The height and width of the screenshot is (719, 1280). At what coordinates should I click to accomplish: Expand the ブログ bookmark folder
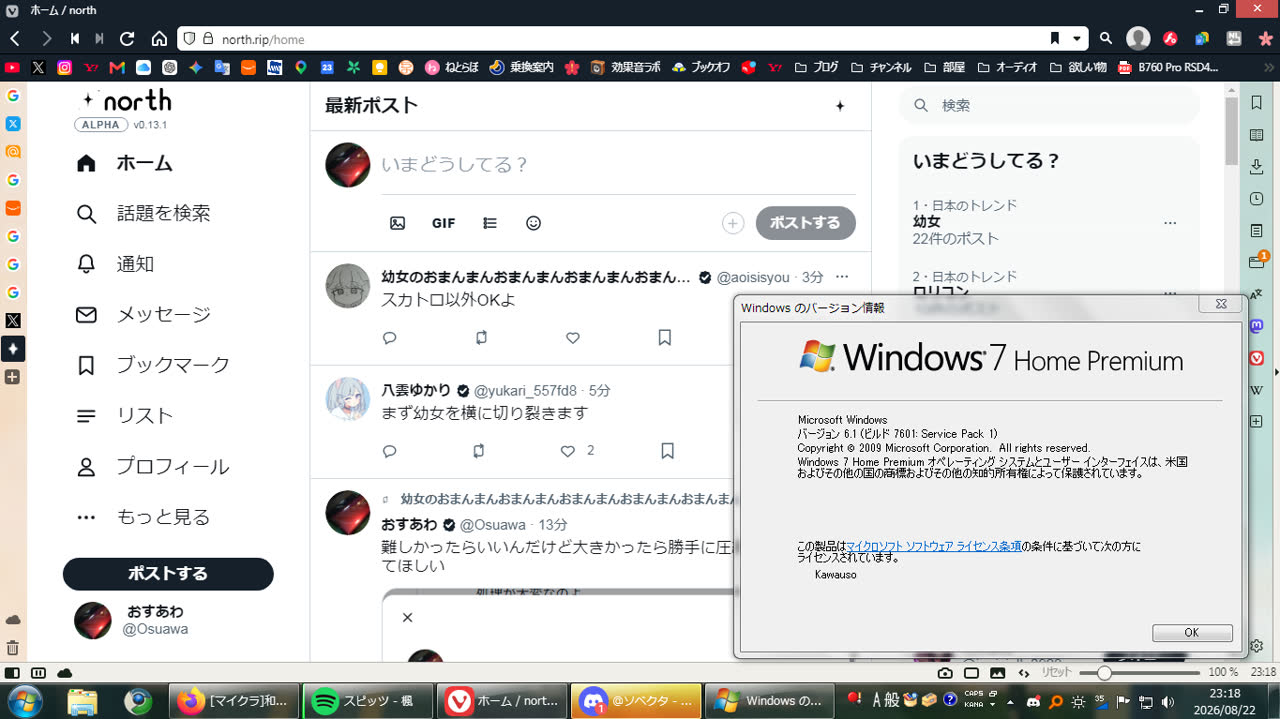[816, 68]
